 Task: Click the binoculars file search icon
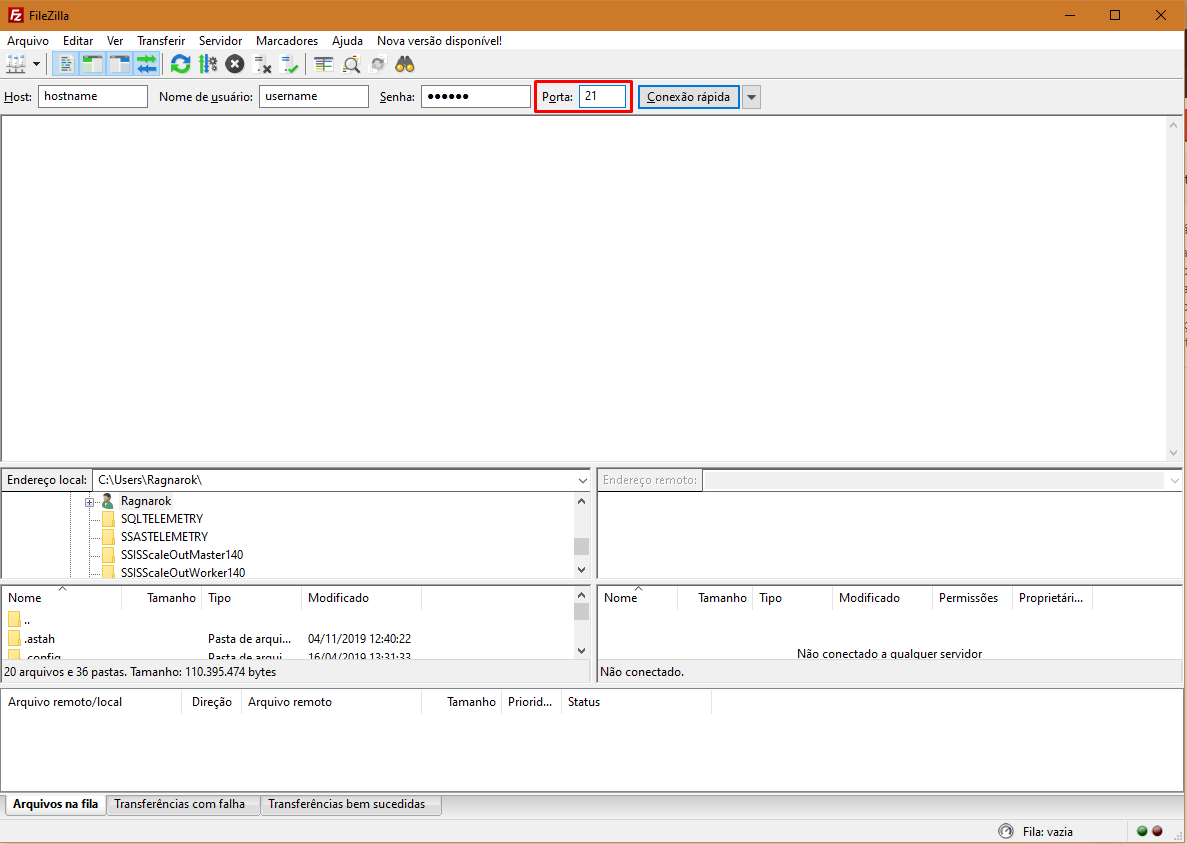405,64
